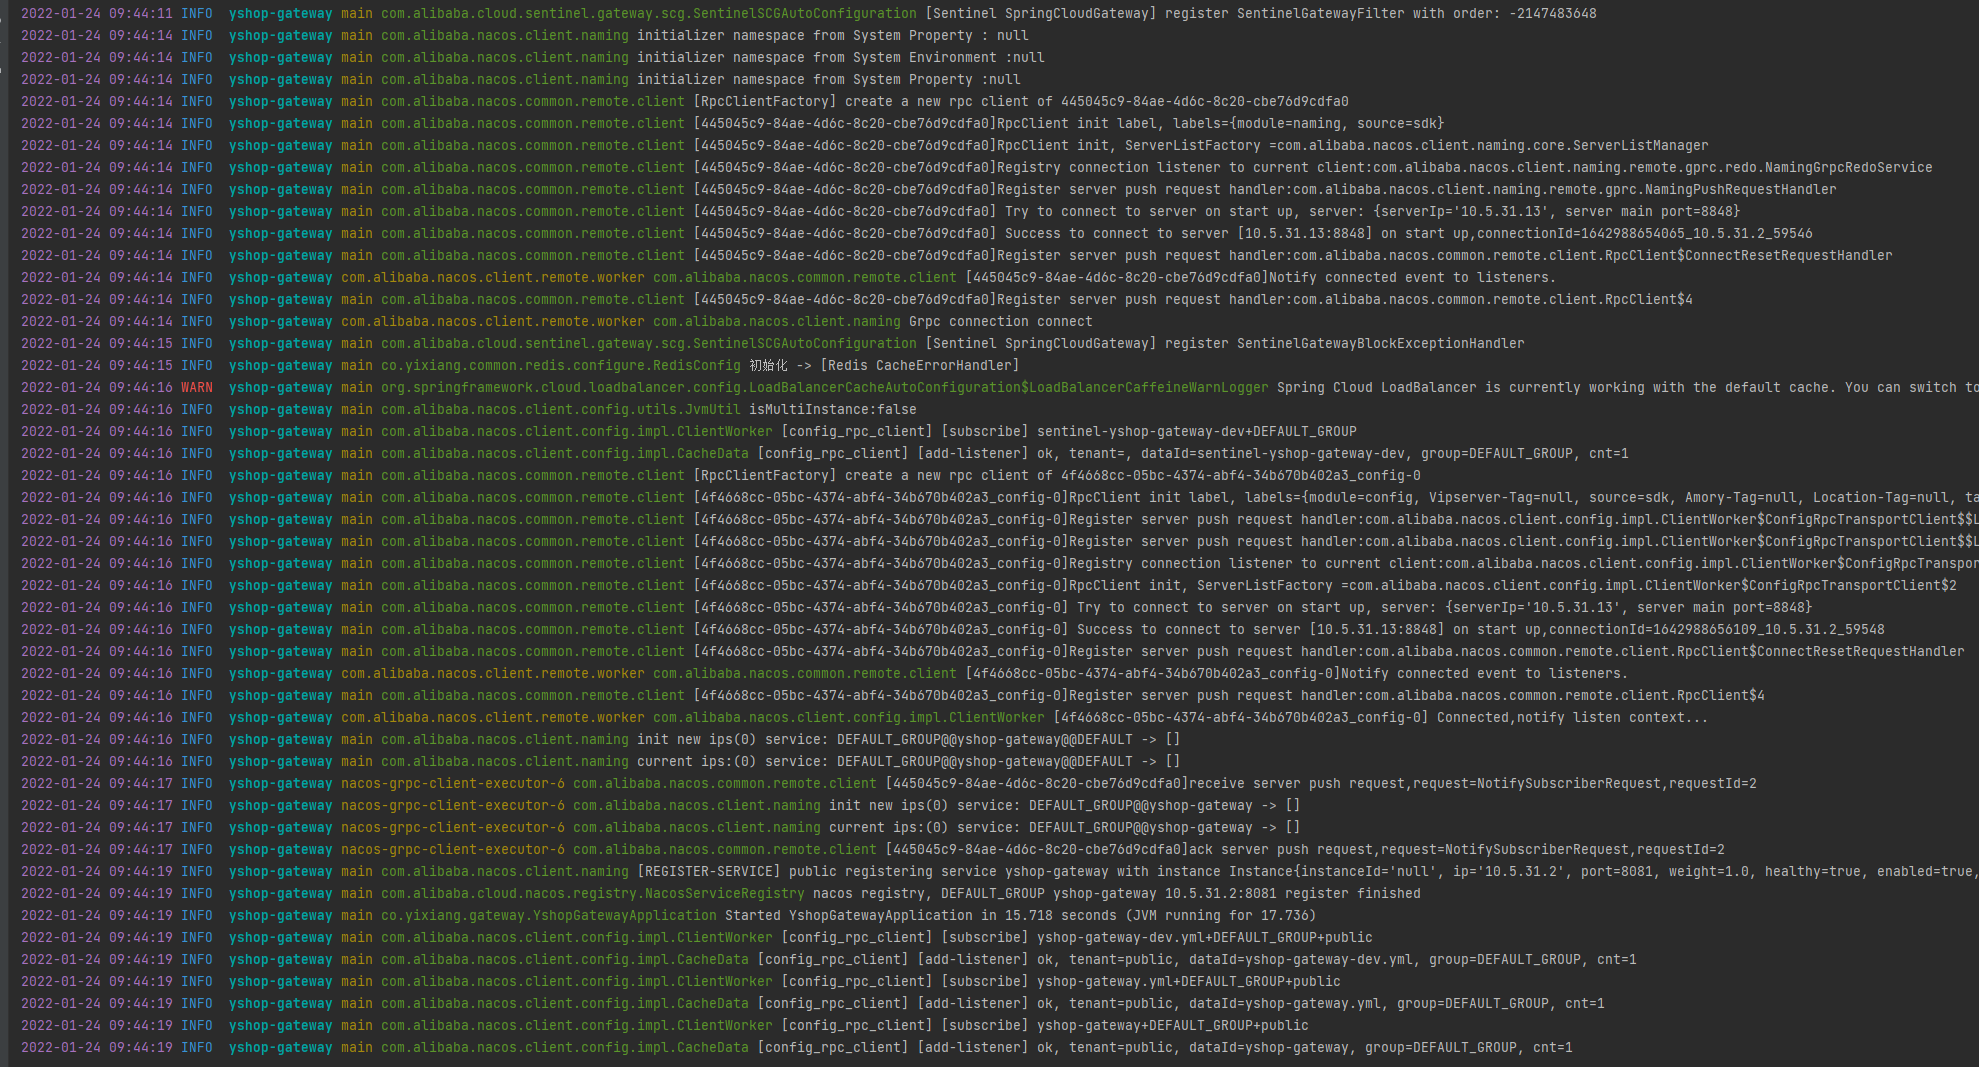Click "[subscribe] yshop-gateway.yml+DEFAULT_GROUP+public" text
Screen dimensions: 1979x1067
[x=1141, y=981]
